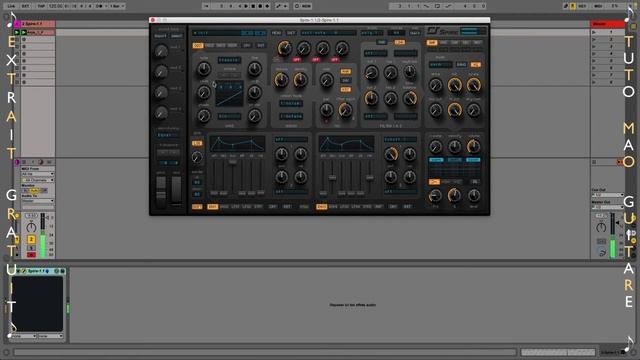Select the shp effects tab
Image resolution: width=640 pixels, height=360 pixels.
[x=431, y=42]
